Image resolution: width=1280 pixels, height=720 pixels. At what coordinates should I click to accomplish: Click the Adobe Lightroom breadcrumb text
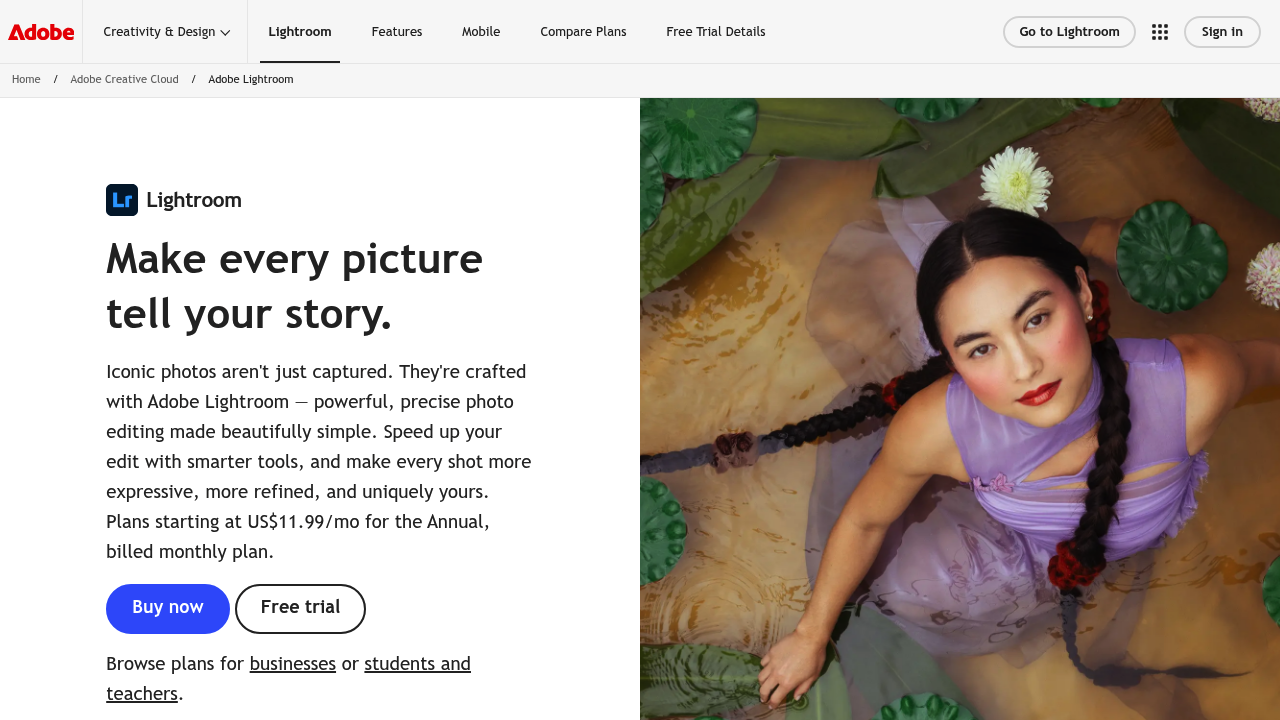click(x=251, y=80)
